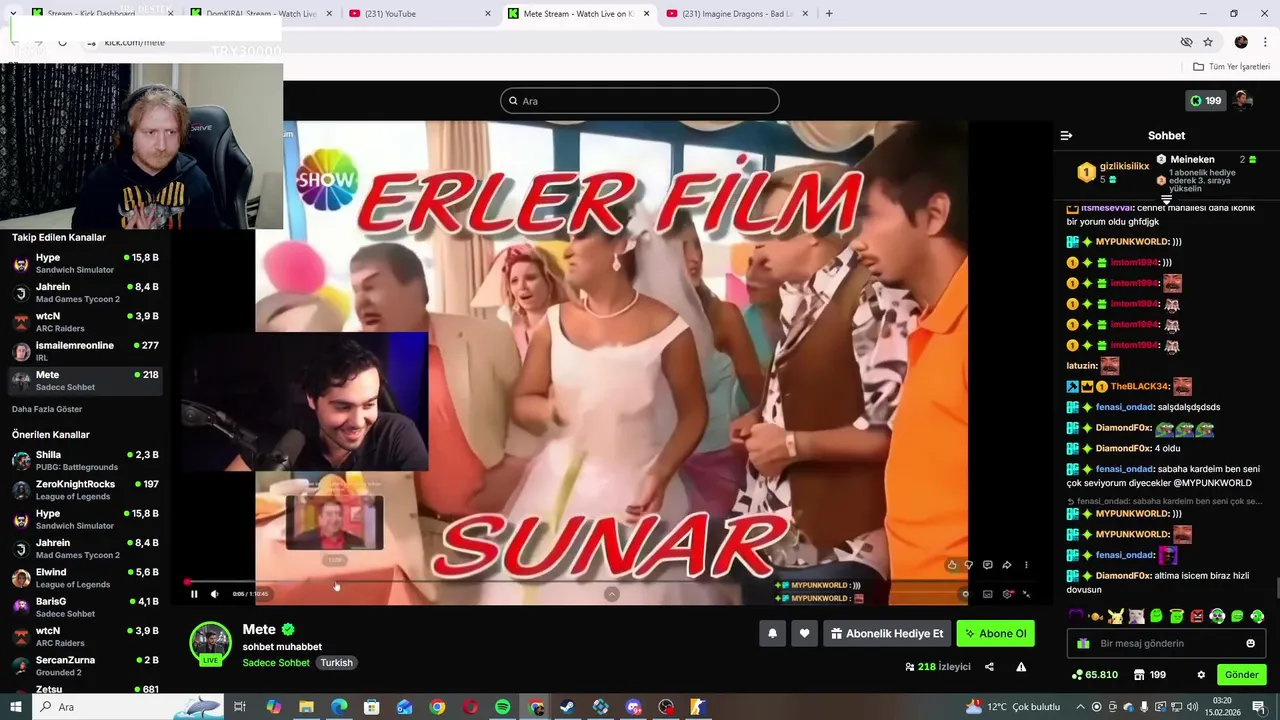Focus the Bir mesaj gönderin input
Viewport: 1280px width, 720px height.
click(x=1166, y=643)
